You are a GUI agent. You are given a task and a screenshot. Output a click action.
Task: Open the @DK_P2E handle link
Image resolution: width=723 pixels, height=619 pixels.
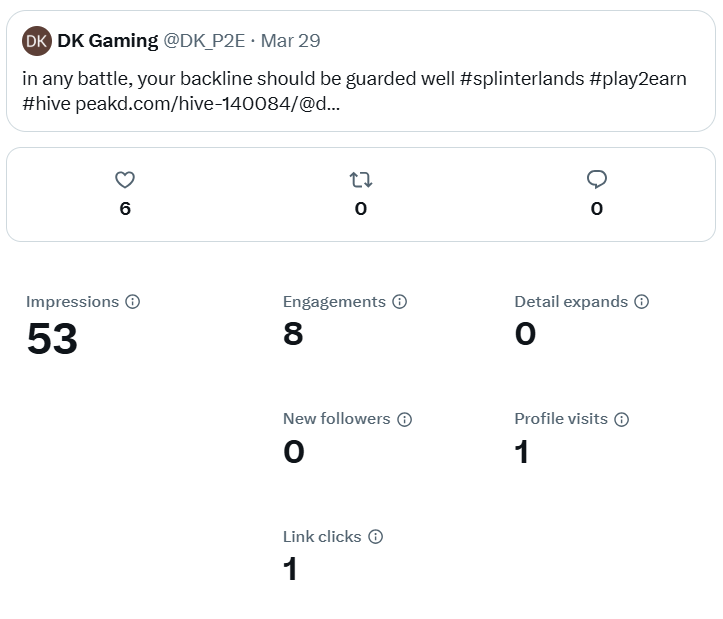tap(204, 41)
